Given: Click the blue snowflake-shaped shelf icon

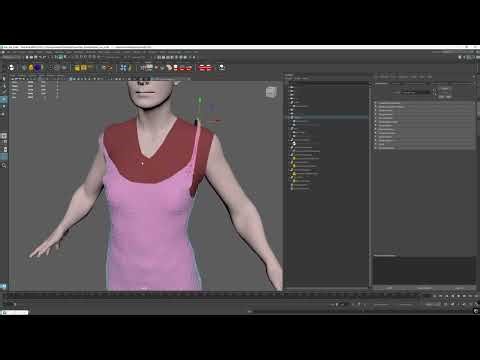Looking at the screenshot, I should pos(123,68).
